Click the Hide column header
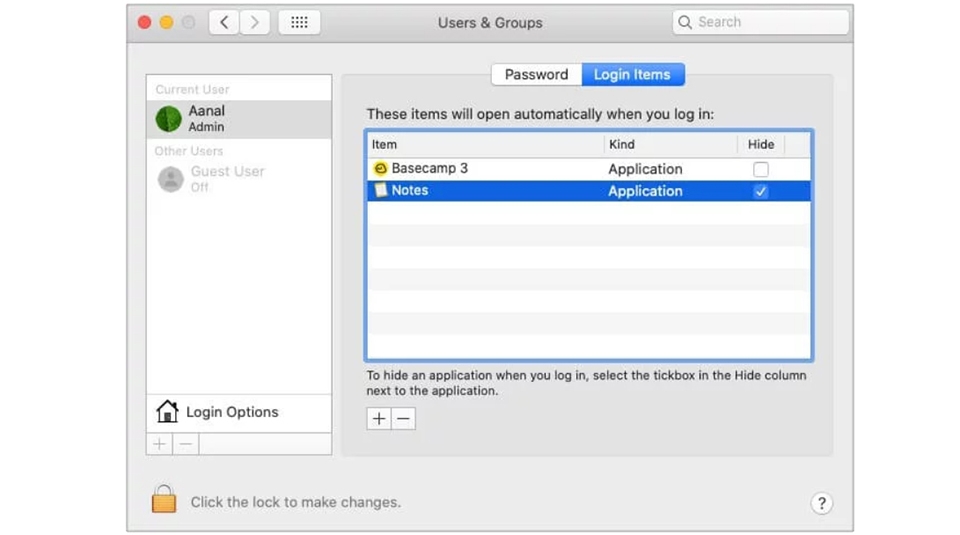The width and height of the screenshot is (960, 535). point(761,144)
